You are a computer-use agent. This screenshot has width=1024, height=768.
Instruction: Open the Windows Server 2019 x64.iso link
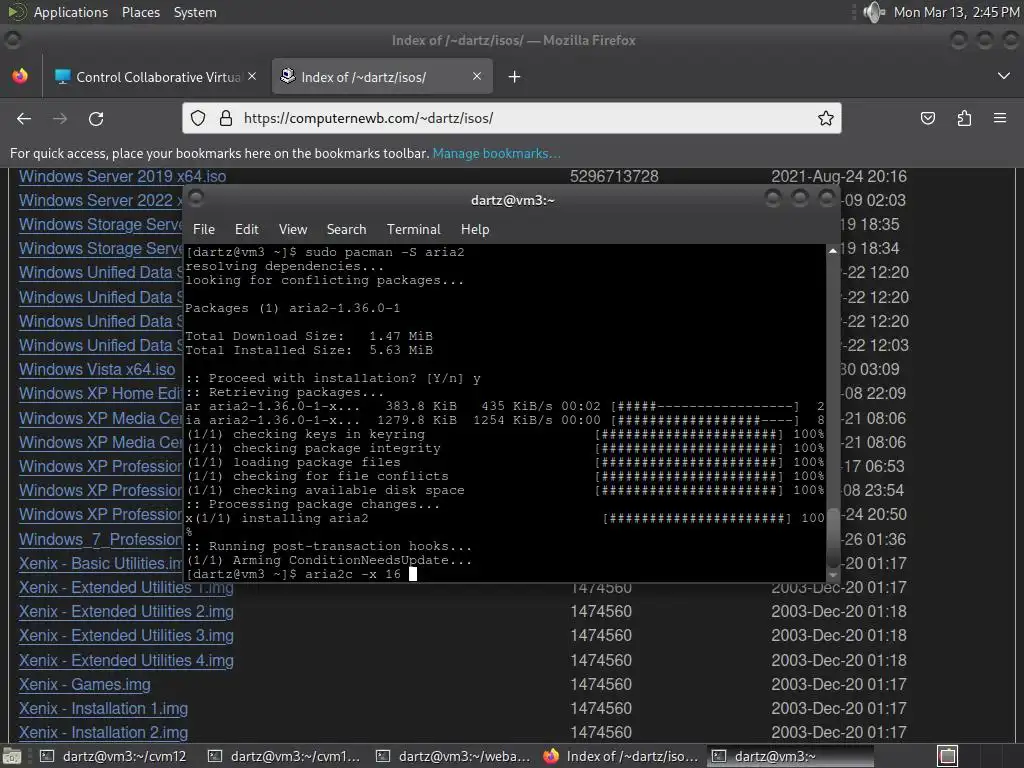click(x=123, y=176)
